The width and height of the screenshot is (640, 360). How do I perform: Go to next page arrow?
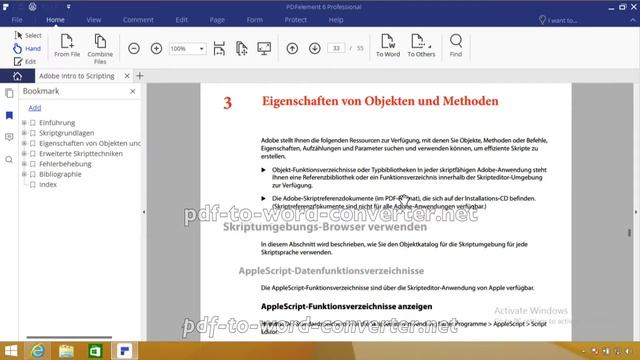[315, 49]
